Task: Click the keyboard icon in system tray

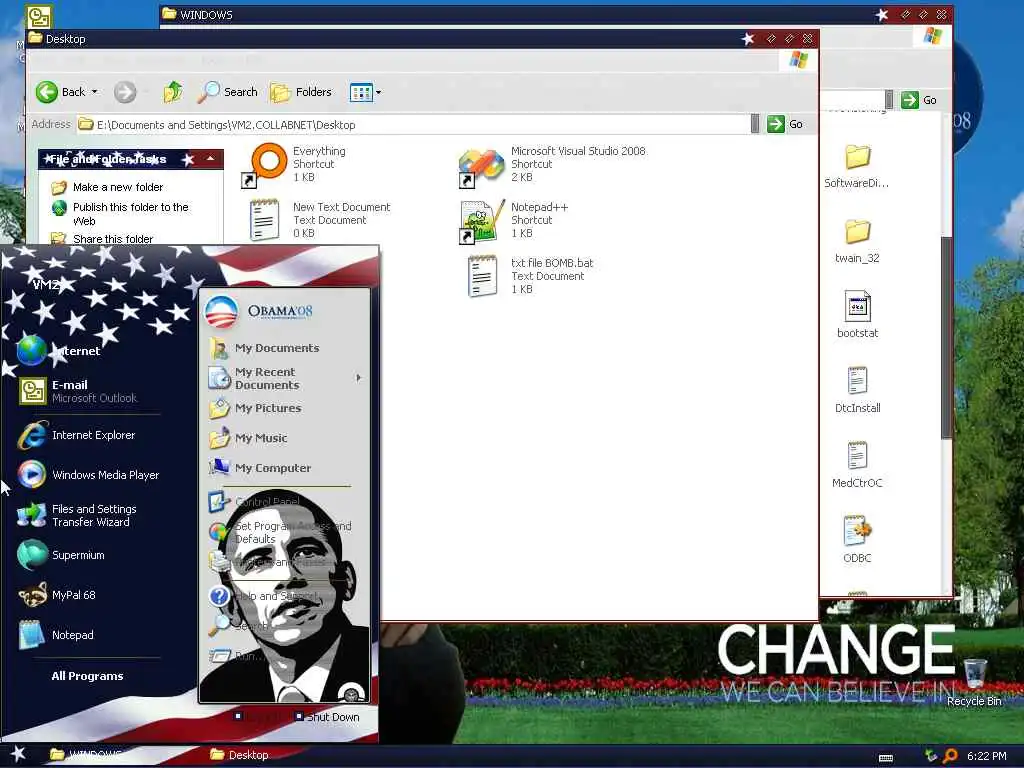Action: (x=886, y=758)
